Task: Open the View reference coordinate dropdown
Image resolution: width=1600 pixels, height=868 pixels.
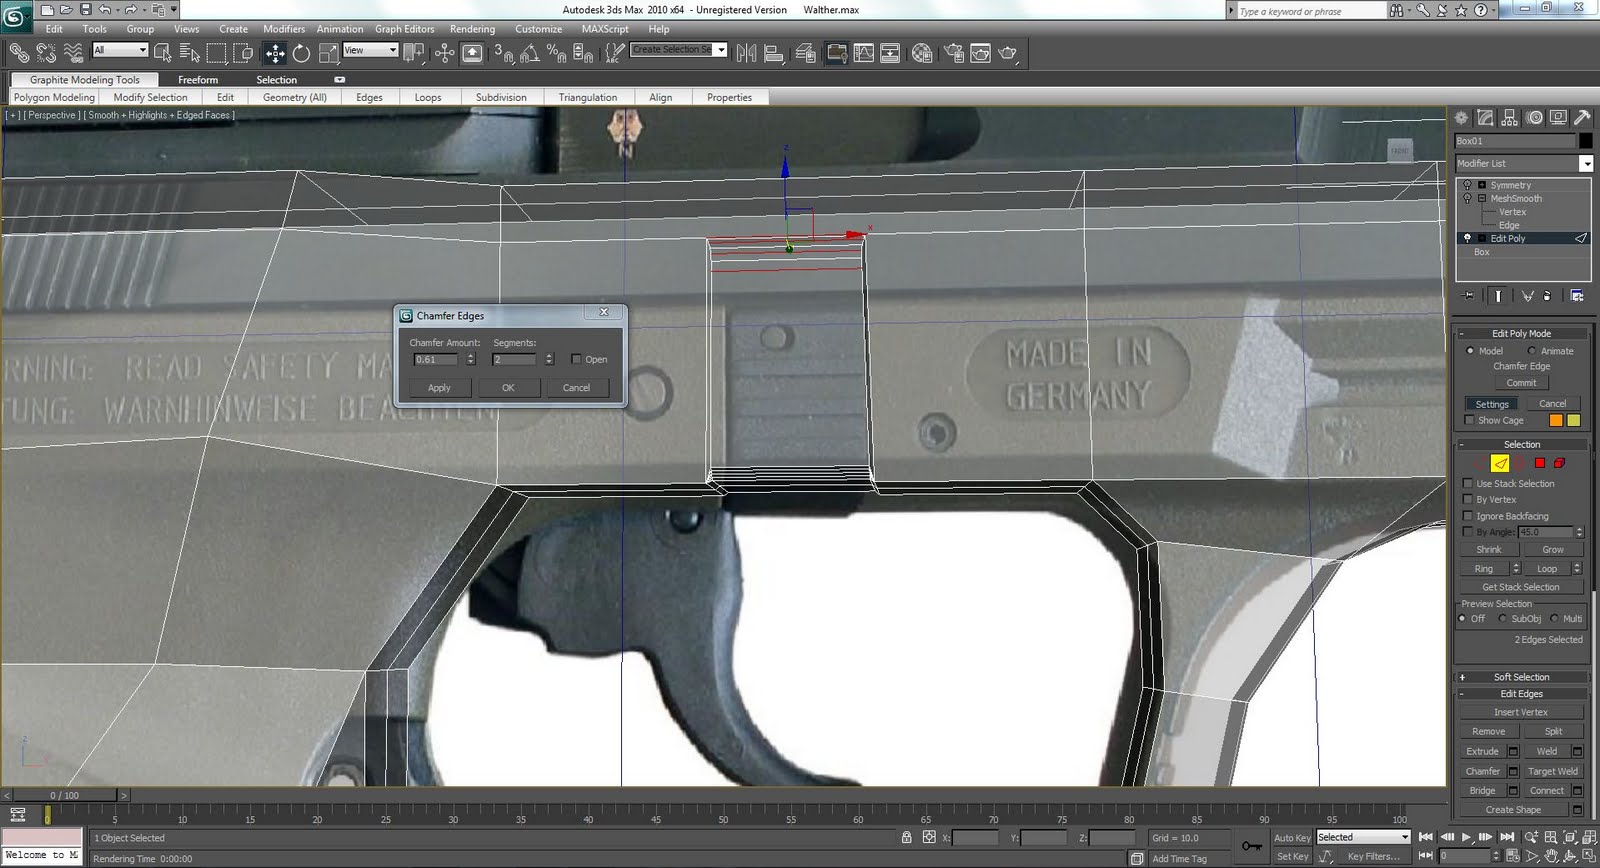Action: click(370, 50)
